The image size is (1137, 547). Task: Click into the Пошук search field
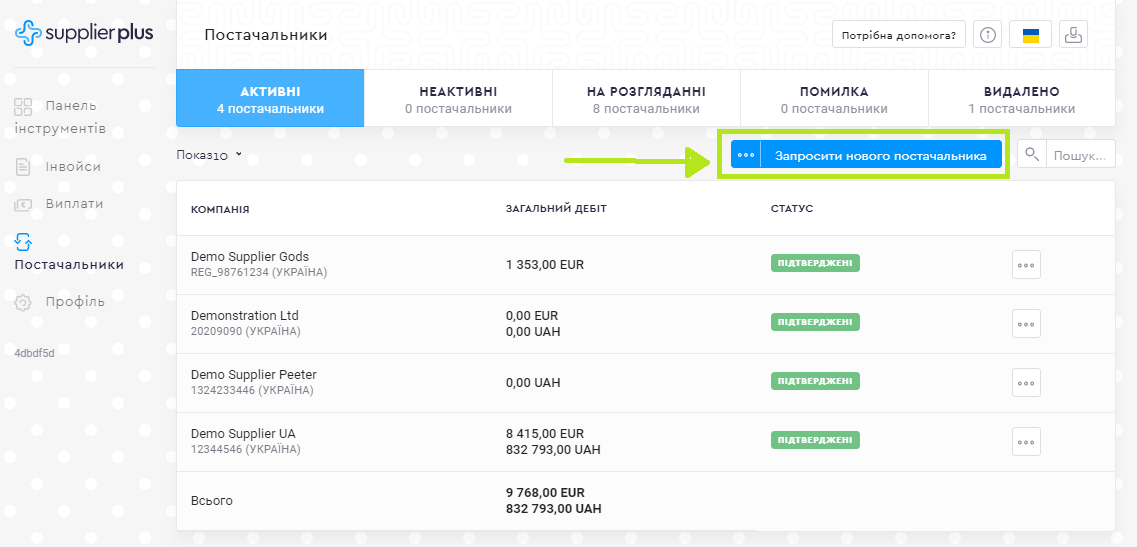(x=1080, y=155)
